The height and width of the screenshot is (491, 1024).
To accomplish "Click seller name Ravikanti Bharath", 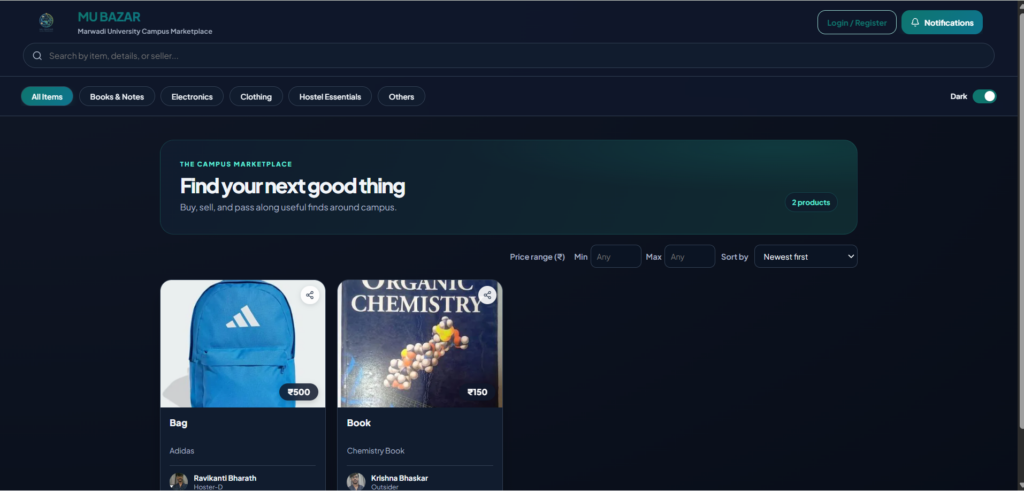I will (x=225, y=478).
